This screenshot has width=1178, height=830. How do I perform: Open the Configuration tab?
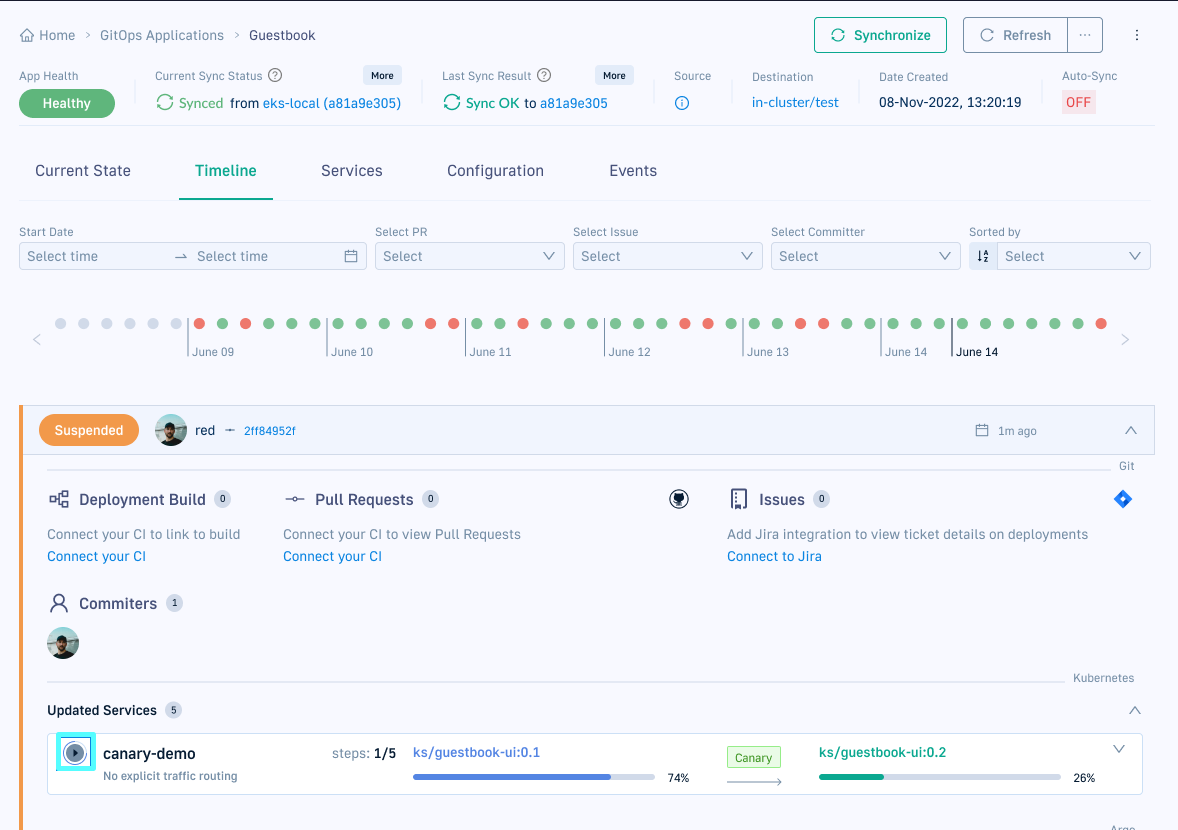tap(495, 171)
